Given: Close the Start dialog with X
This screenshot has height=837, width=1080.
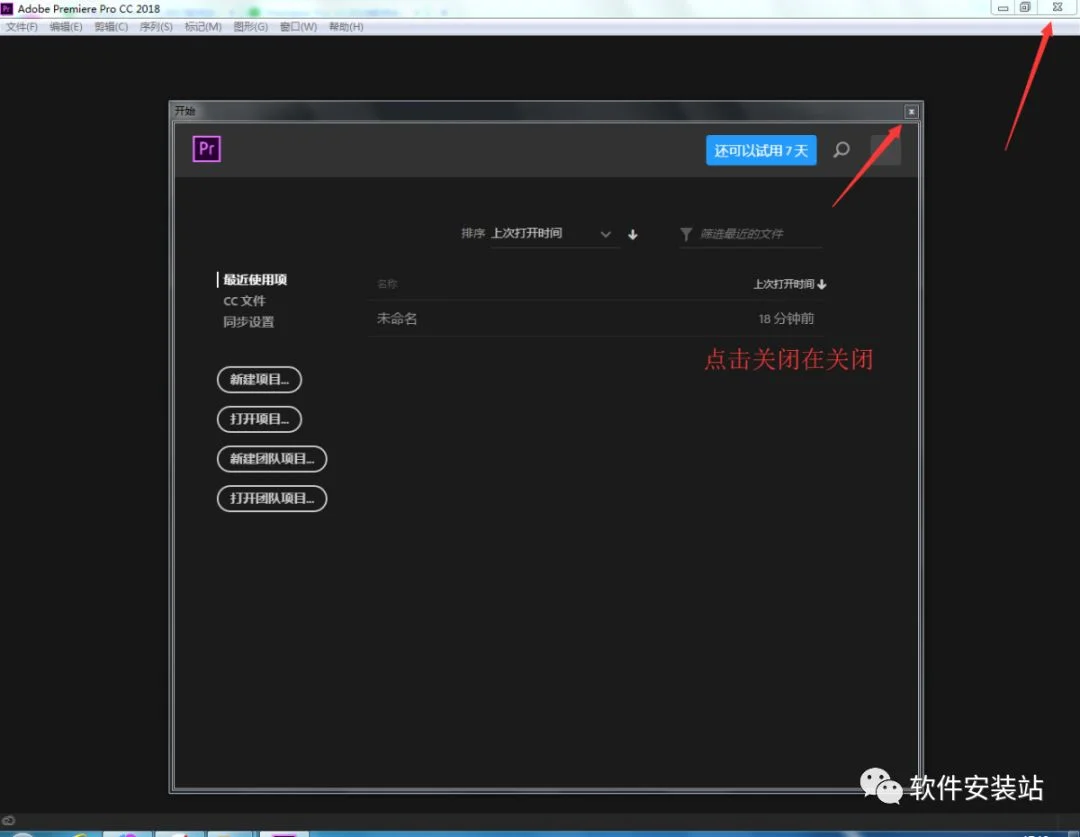Looking at the screenshot, I should point(911,112).
